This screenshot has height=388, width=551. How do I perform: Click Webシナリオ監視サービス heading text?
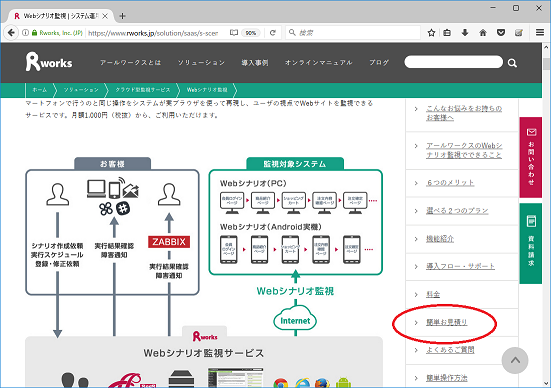click(x=203, y=353)
